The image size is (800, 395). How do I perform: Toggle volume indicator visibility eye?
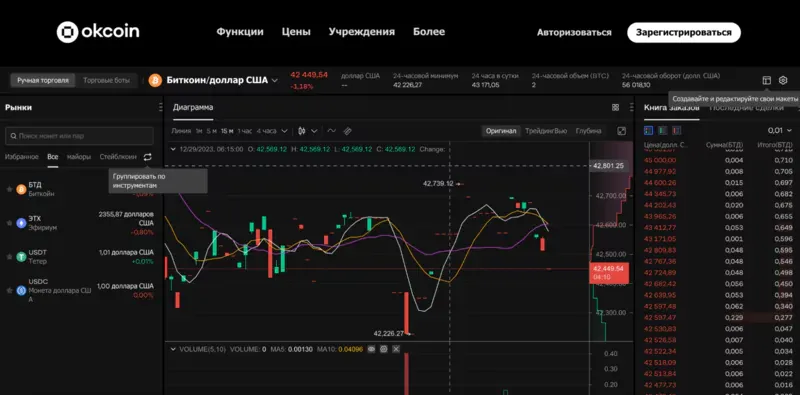pyautogui.click(x=371, y=350)
